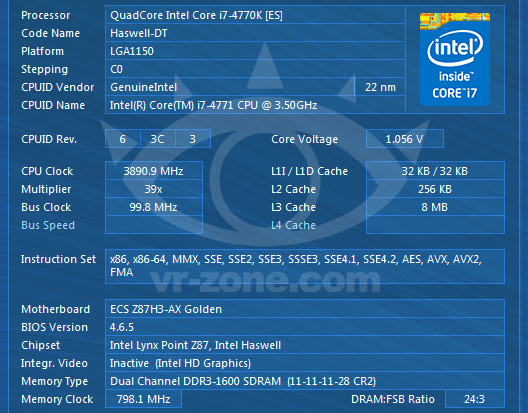Click the CPUID Rev. cell '6'

coord(123,139)
